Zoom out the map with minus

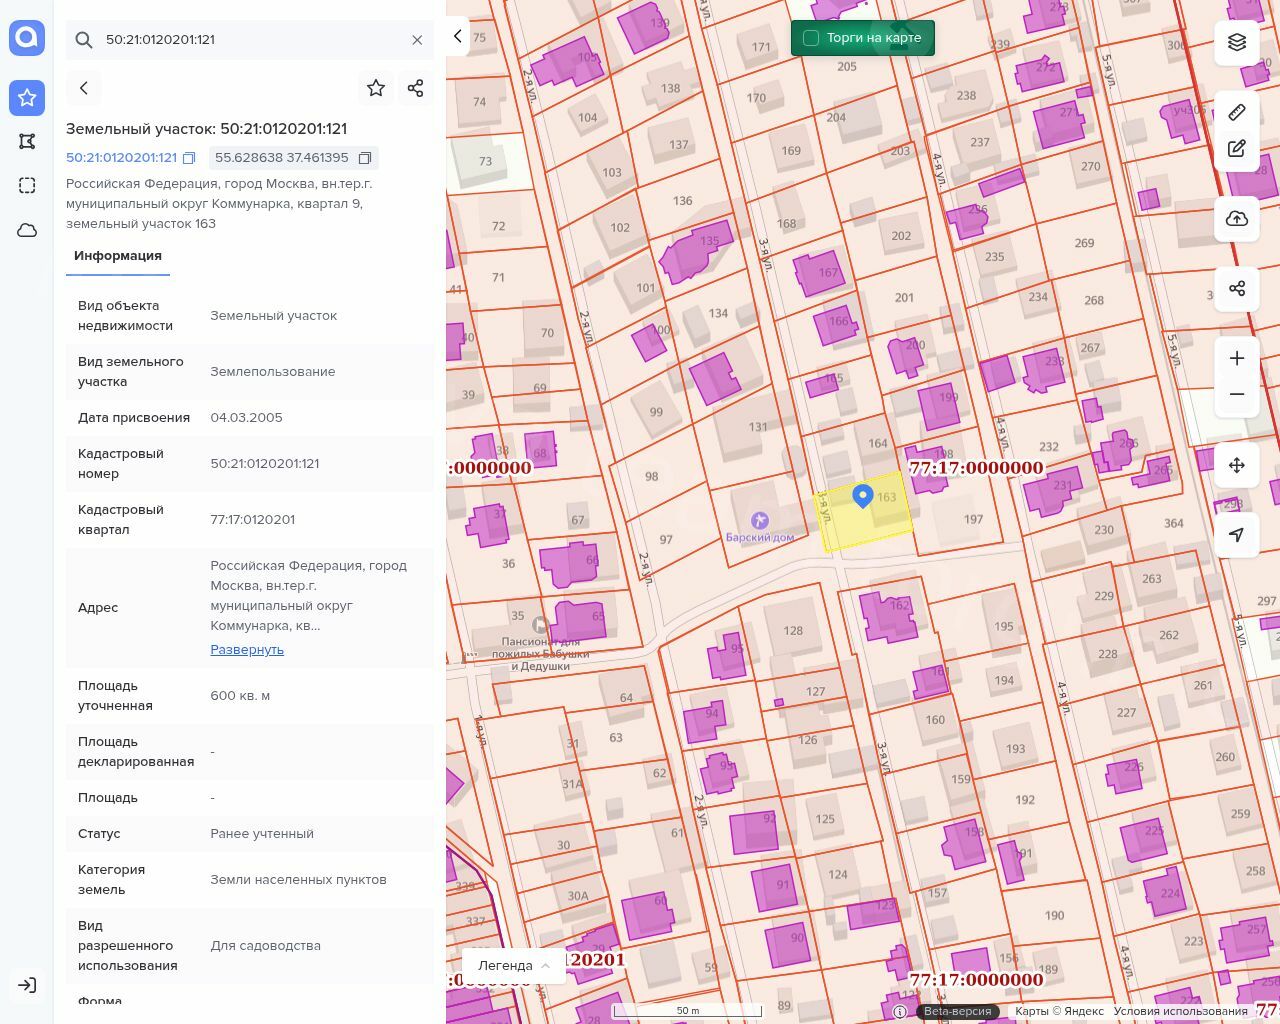(1237, 394)
